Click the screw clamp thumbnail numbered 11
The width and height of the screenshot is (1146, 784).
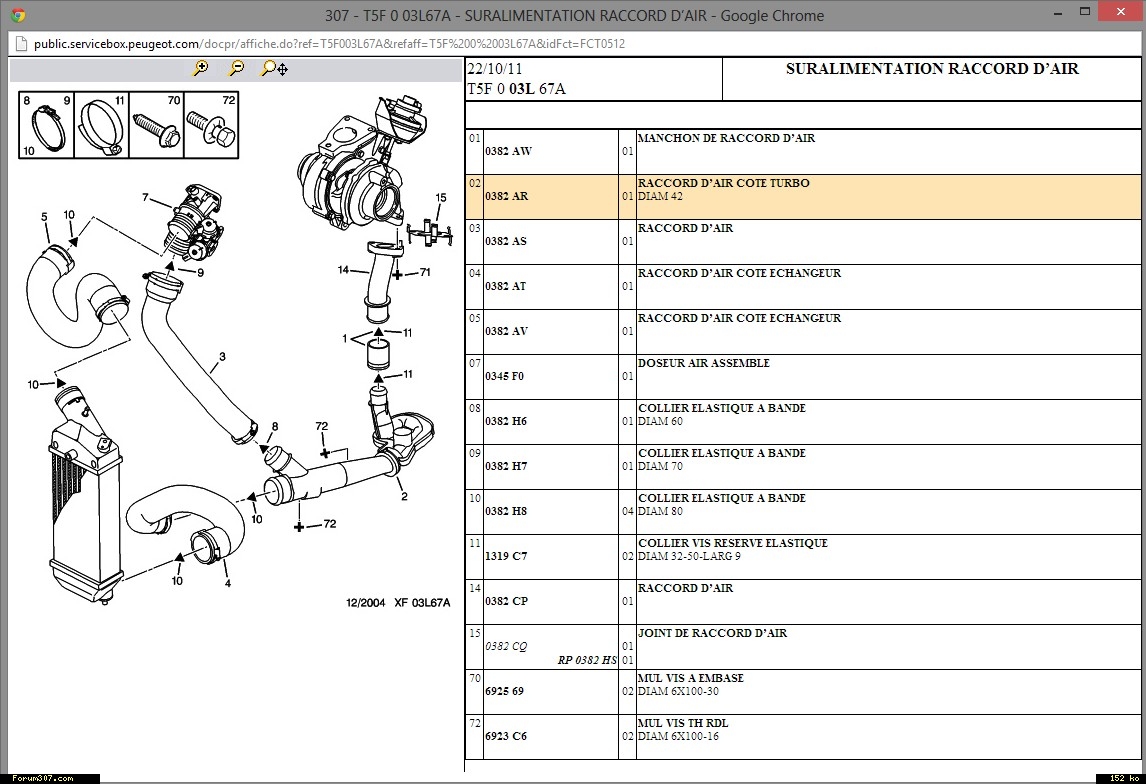tap(103, 126)
